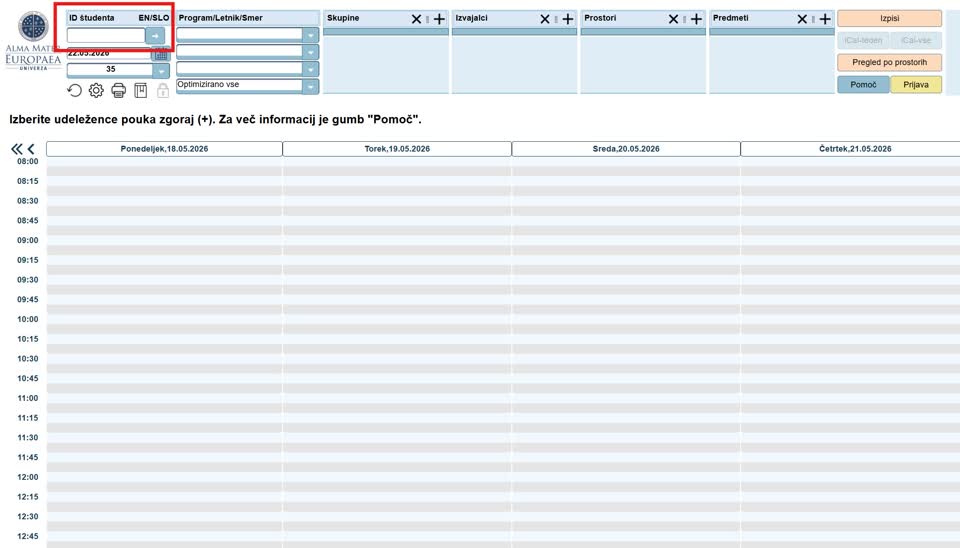Open settings via the gear icon
The height and width of the screenshot is (548, 960).
pyautogui.click(x=96, y=91)
